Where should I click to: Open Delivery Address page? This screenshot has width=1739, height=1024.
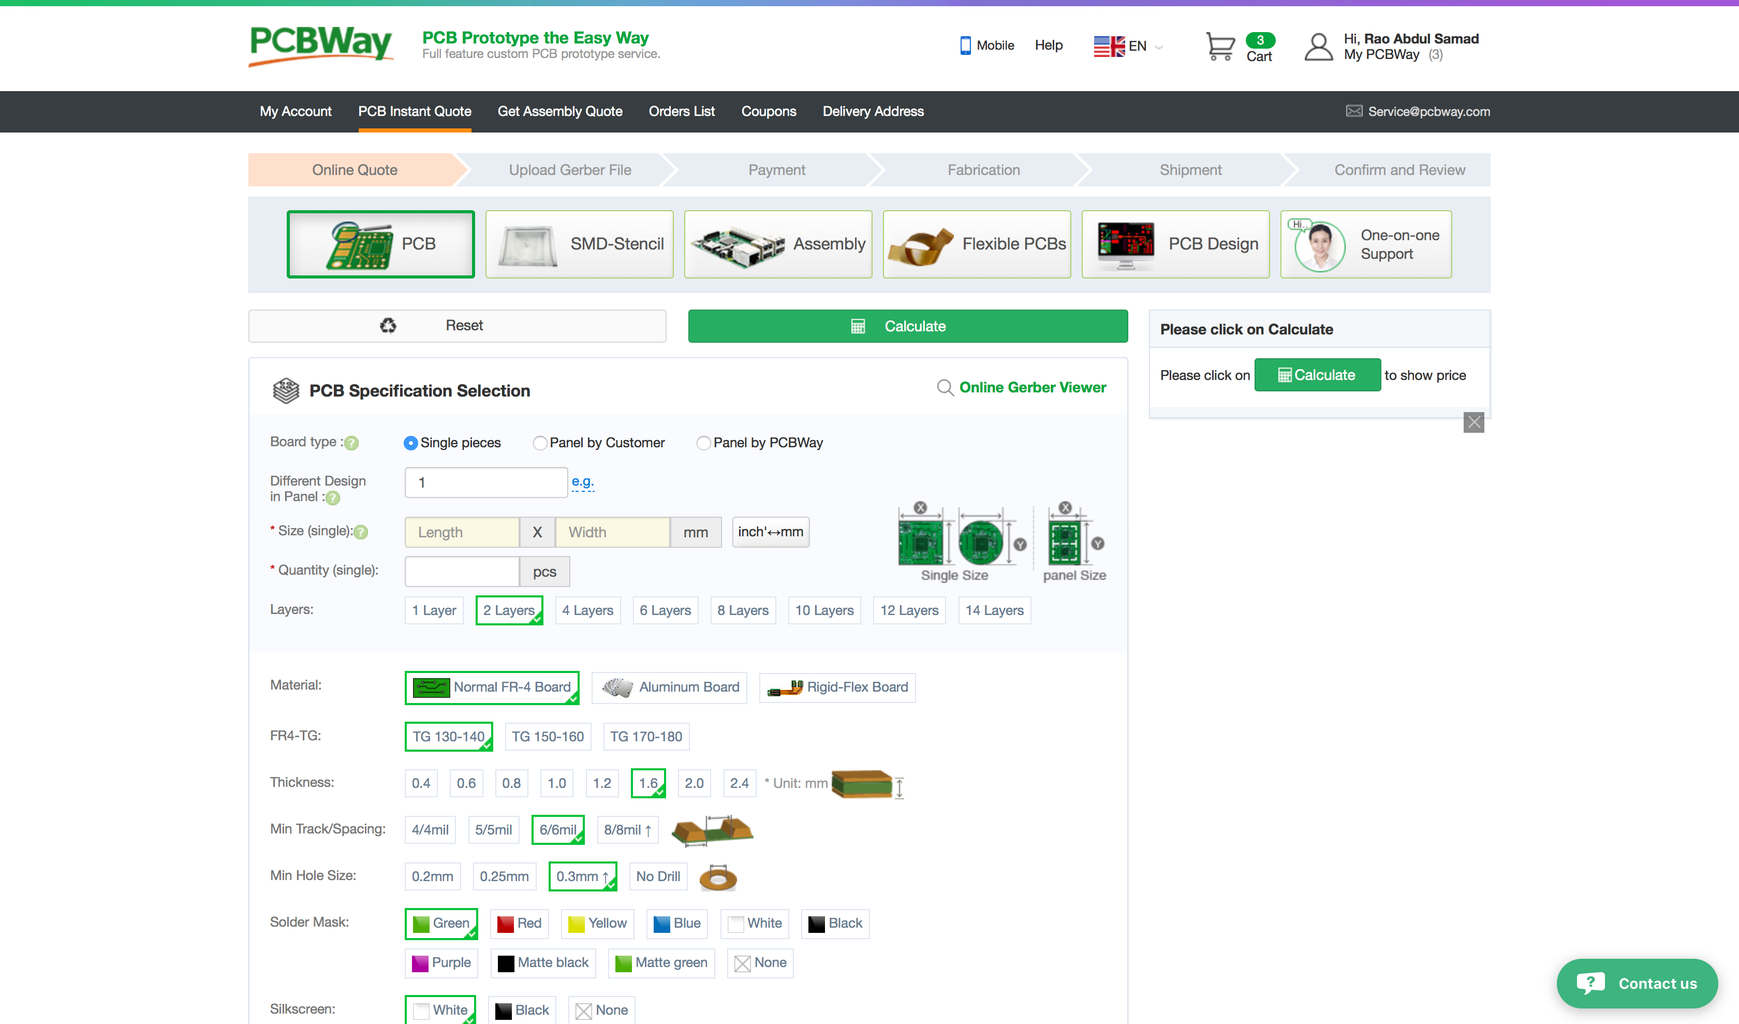point(873,111)
